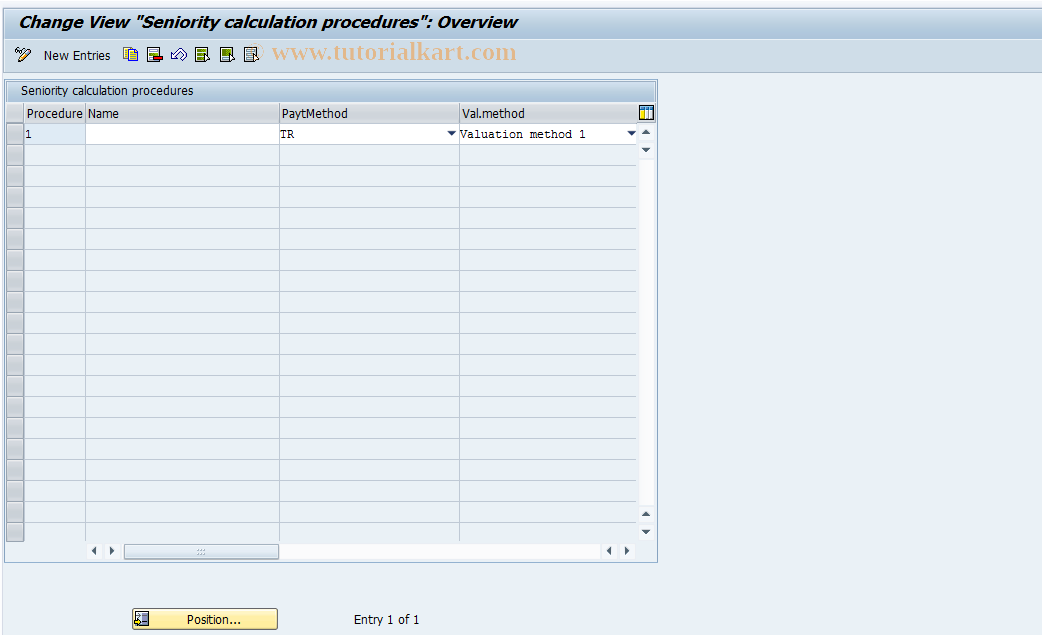Click the Undo Change icon
Image resolution: width=1042 pixels, height=635 pixels.
click(x=179, y=54)
